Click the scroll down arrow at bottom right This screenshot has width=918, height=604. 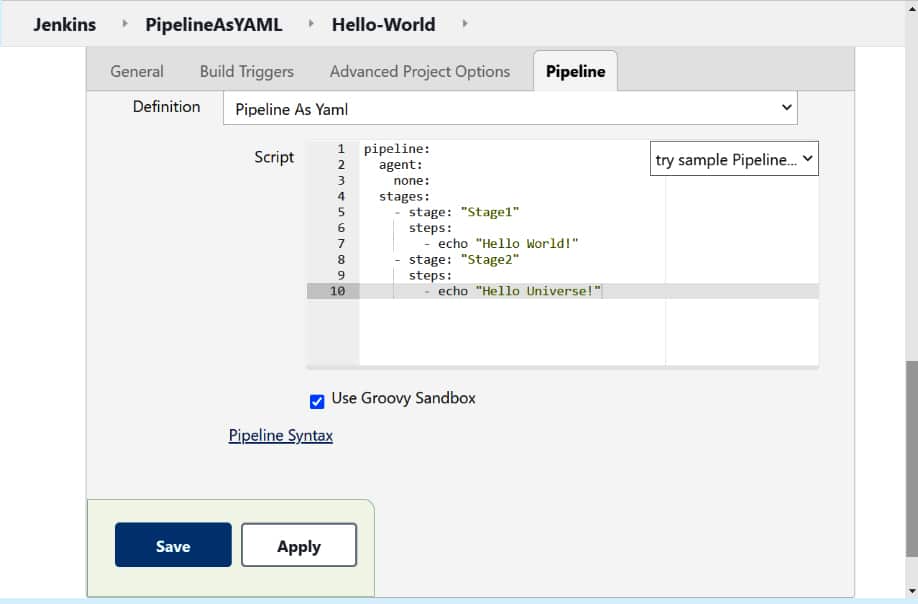(x=910, y=590)
